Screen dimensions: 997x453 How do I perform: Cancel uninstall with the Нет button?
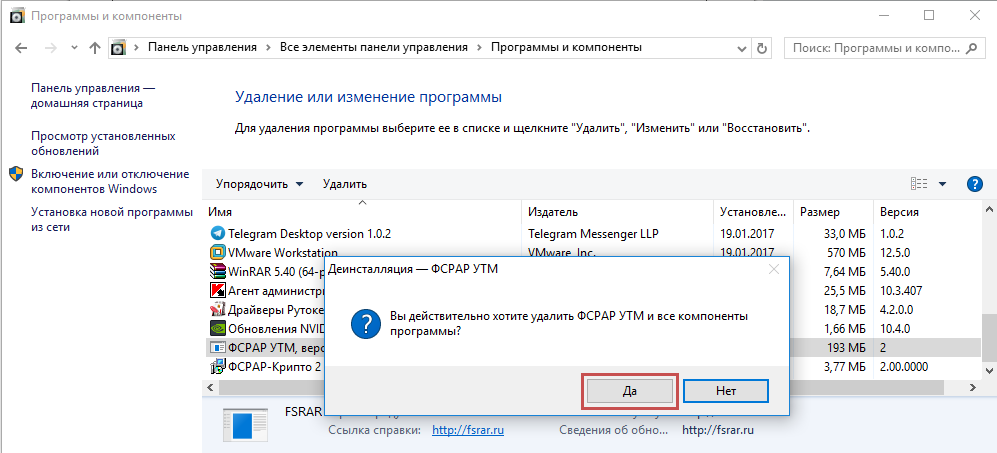[726, 390]
